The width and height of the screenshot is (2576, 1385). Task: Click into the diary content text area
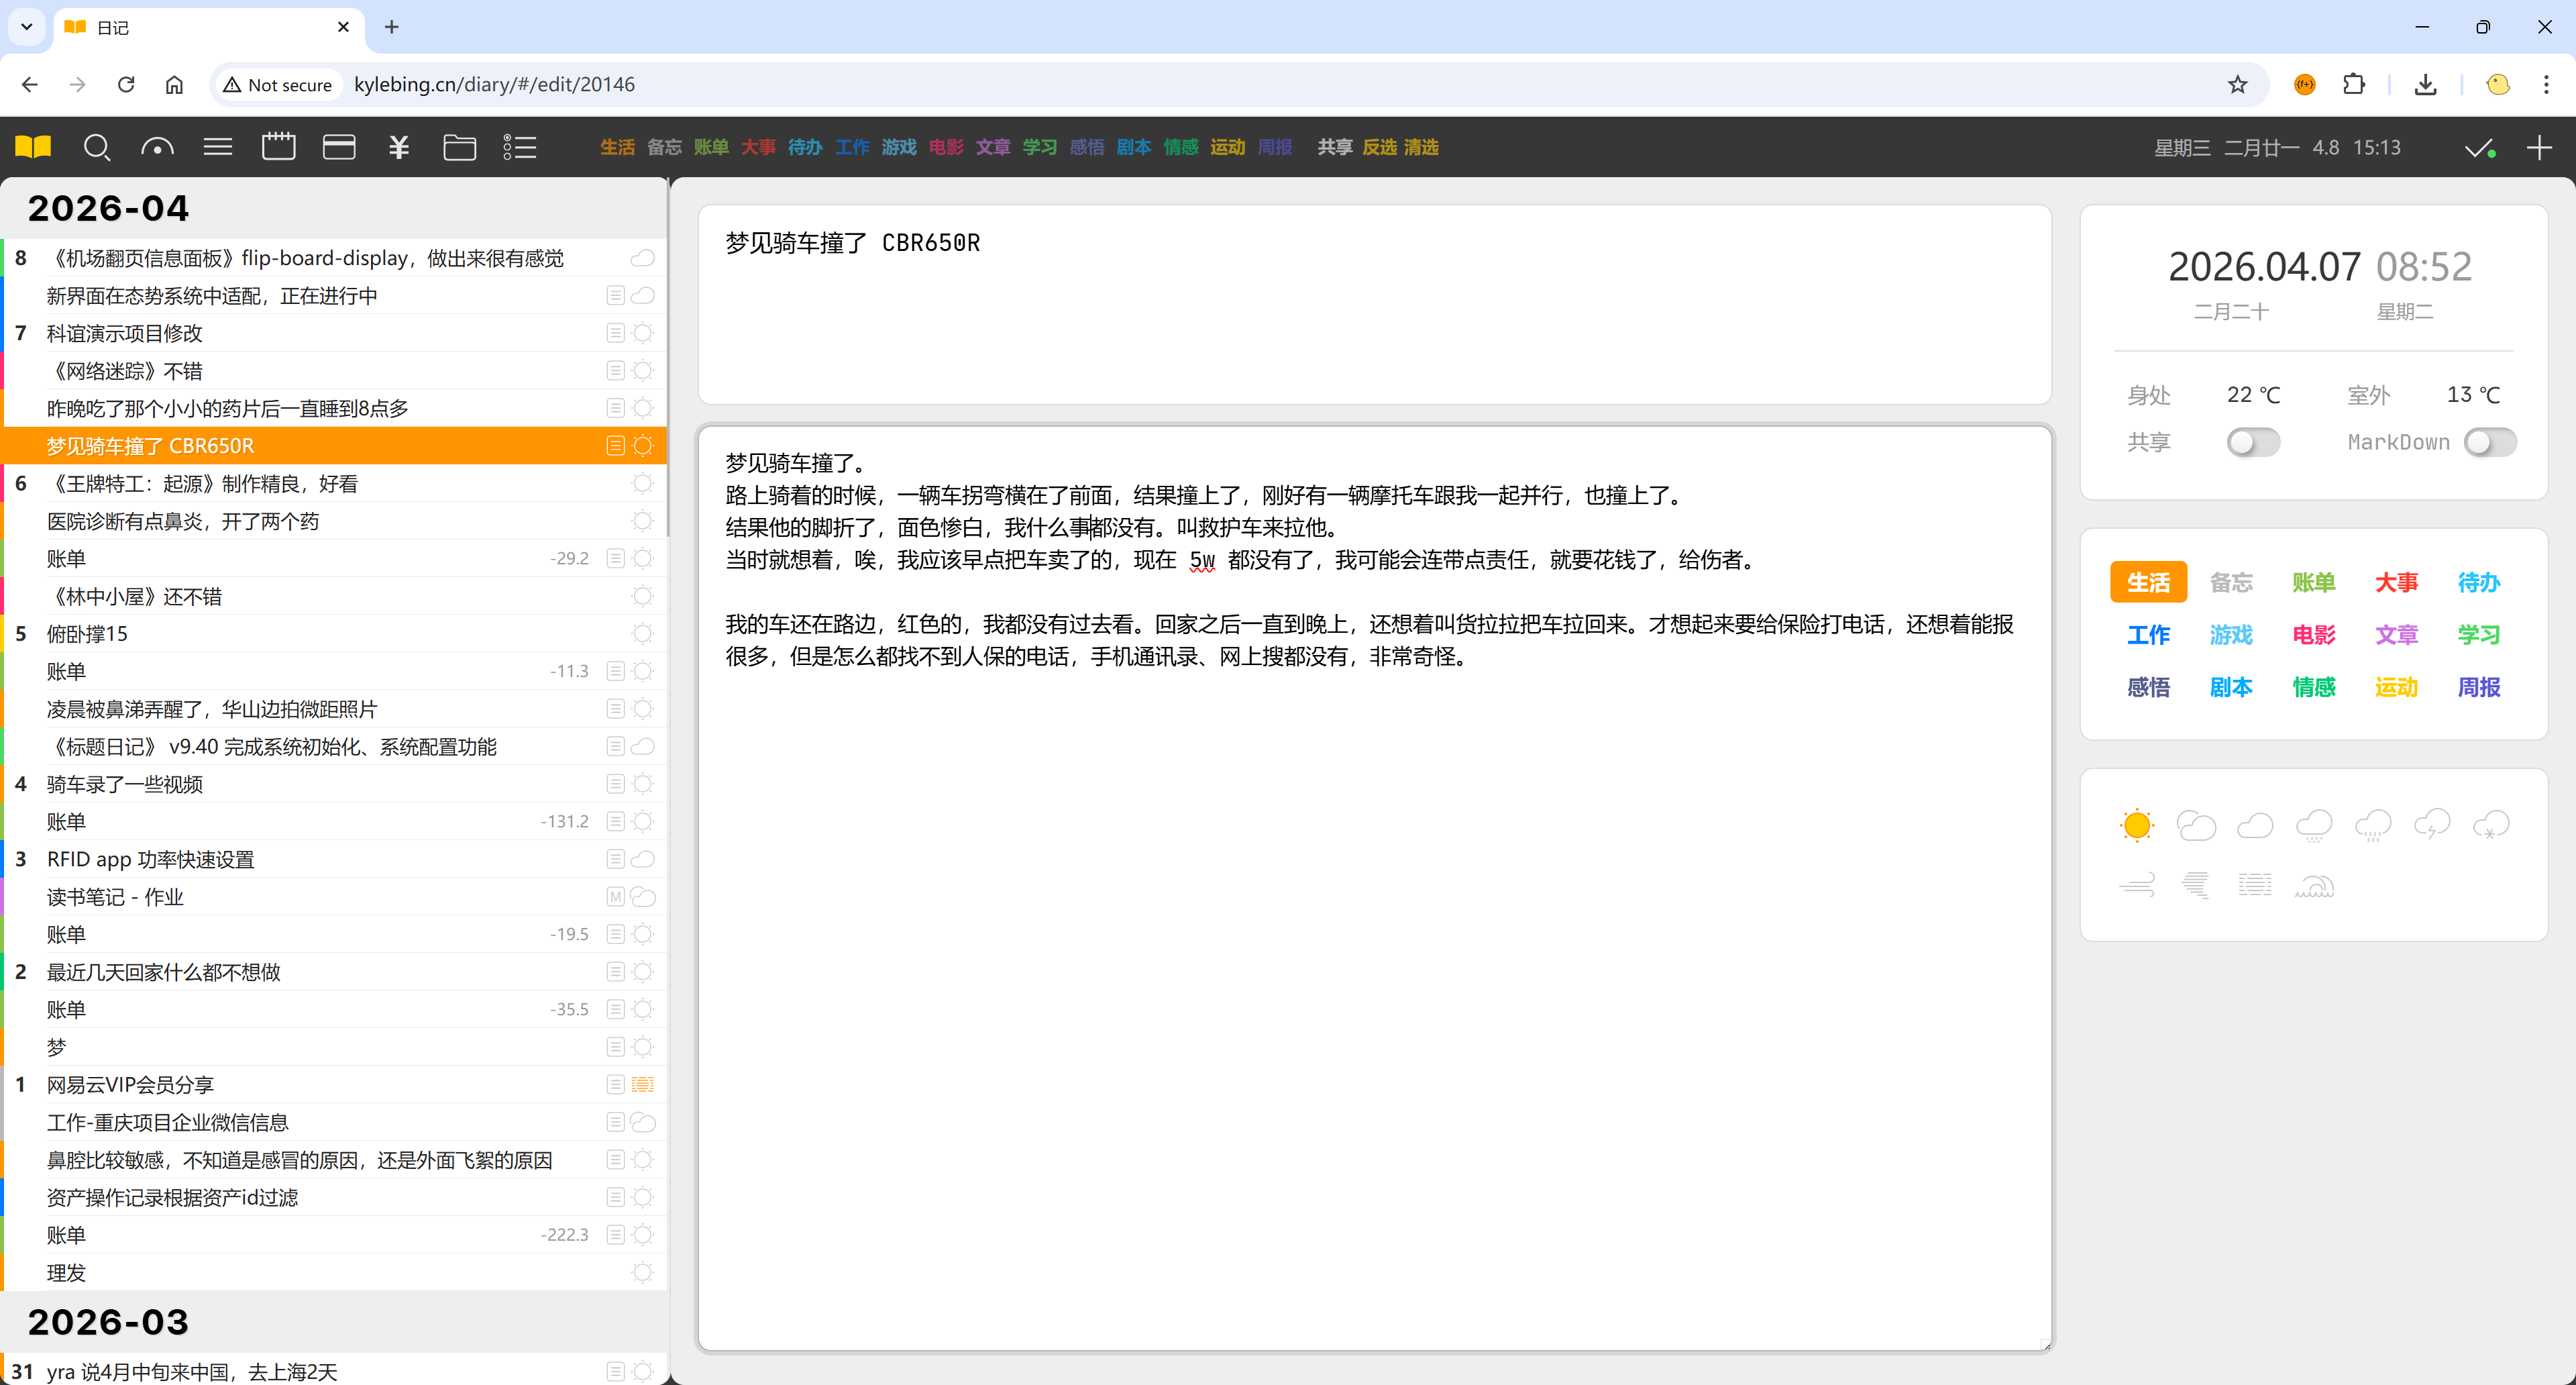coord(1374,888)
